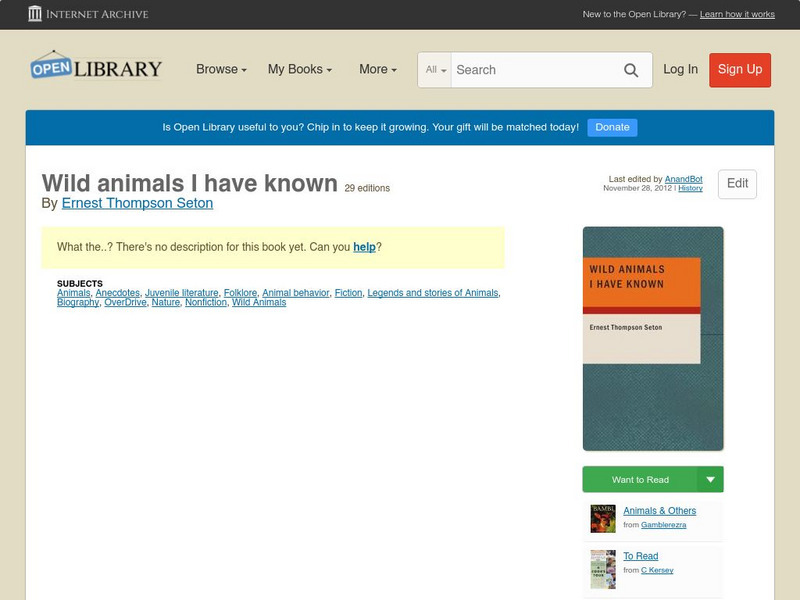This screenshot has width=800, height=600.
Task: Click the Open Library logo
Action: [95, 67]
